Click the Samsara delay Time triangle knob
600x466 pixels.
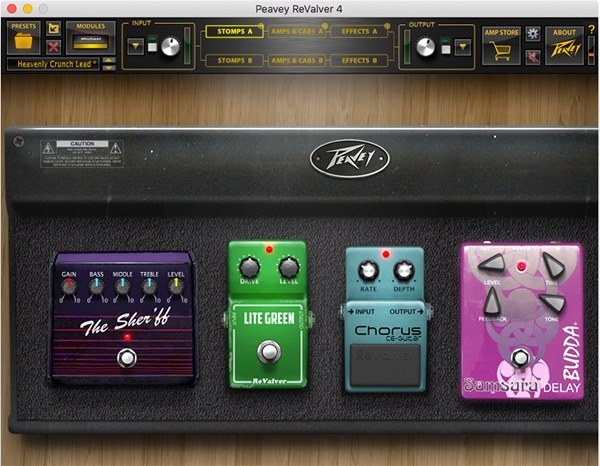(x=553, y=265)
